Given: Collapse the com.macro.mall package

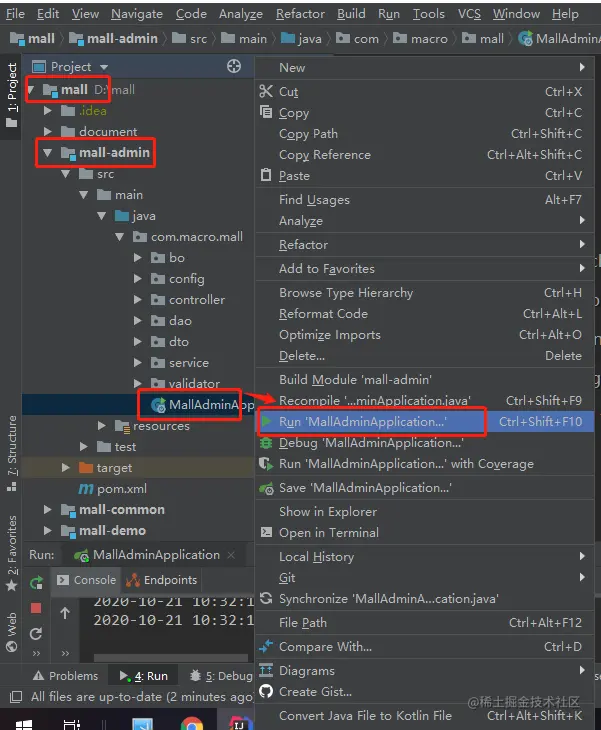Looking at the screenshot, I should pos(120,237).
